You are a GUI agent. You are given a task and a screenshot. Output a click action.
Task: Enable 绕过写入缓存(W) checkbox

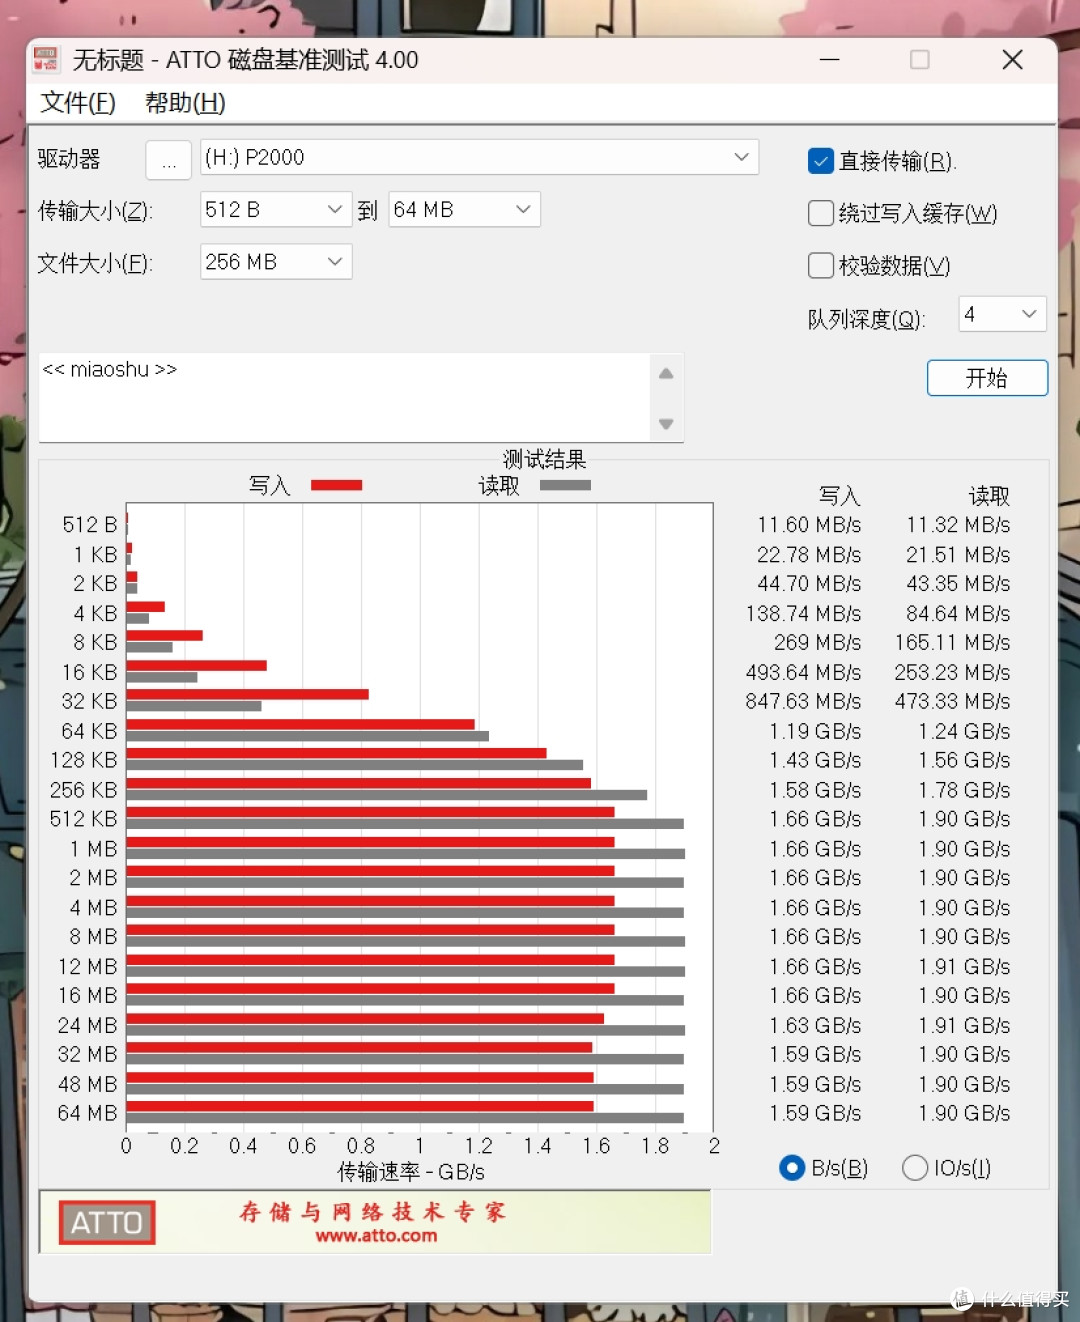click(820, 213)
